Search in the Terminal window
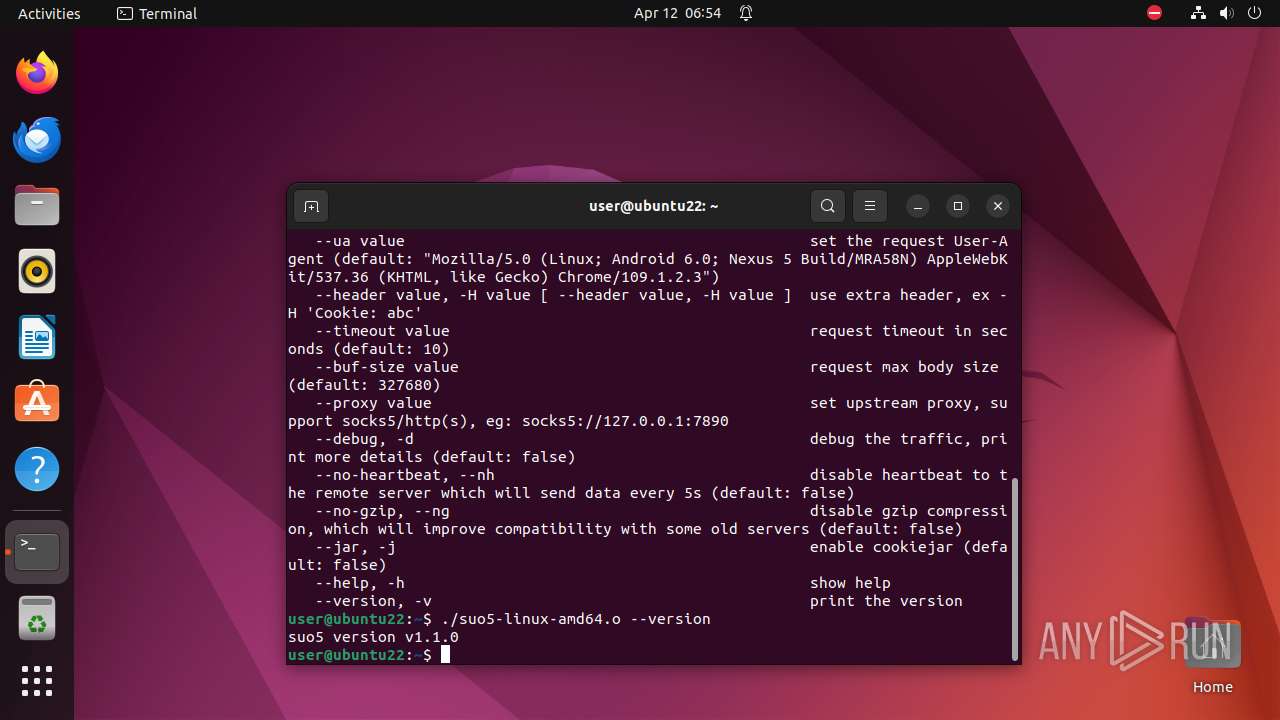Screen dimensions: 1280x720 (x=828, y=206)
